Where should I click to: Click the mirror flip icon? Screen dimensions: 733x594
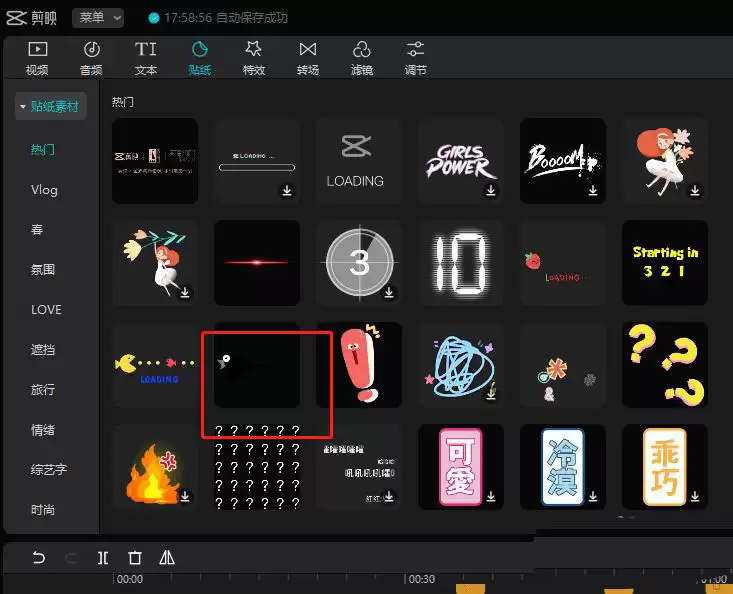pyautogui.click(x=167, y=558)
